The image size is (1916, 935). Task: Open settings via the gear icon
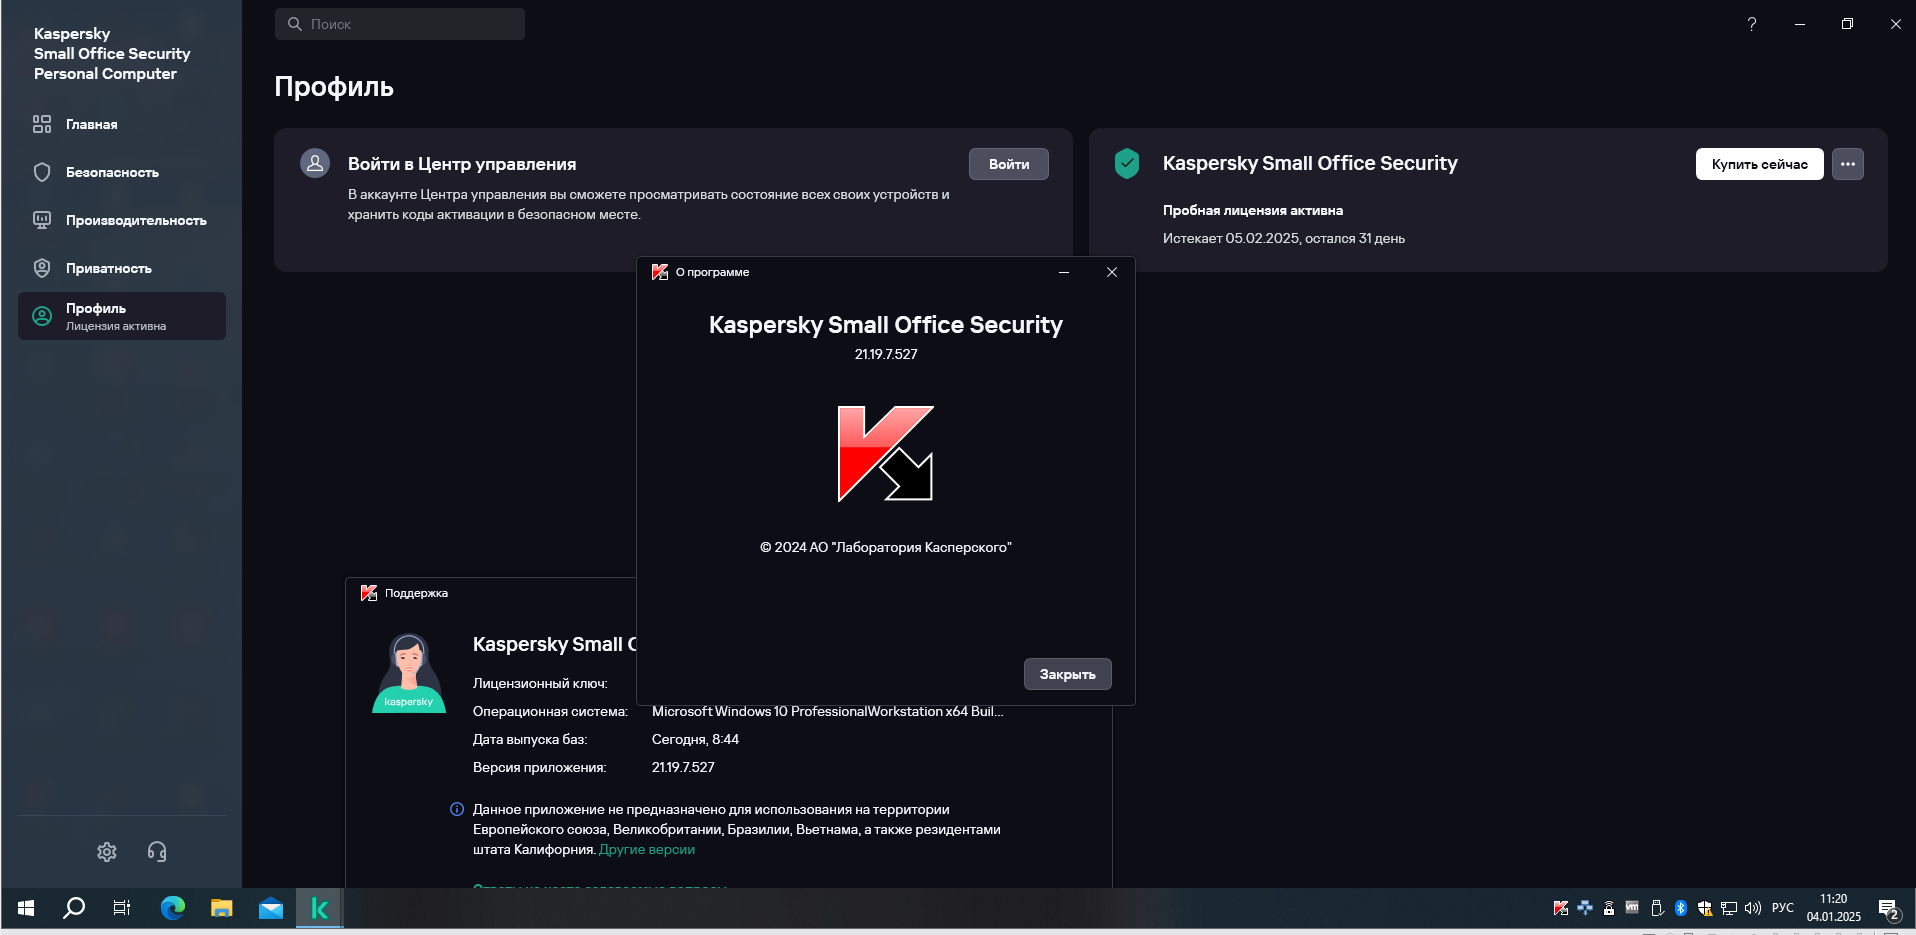coord(107,852)
